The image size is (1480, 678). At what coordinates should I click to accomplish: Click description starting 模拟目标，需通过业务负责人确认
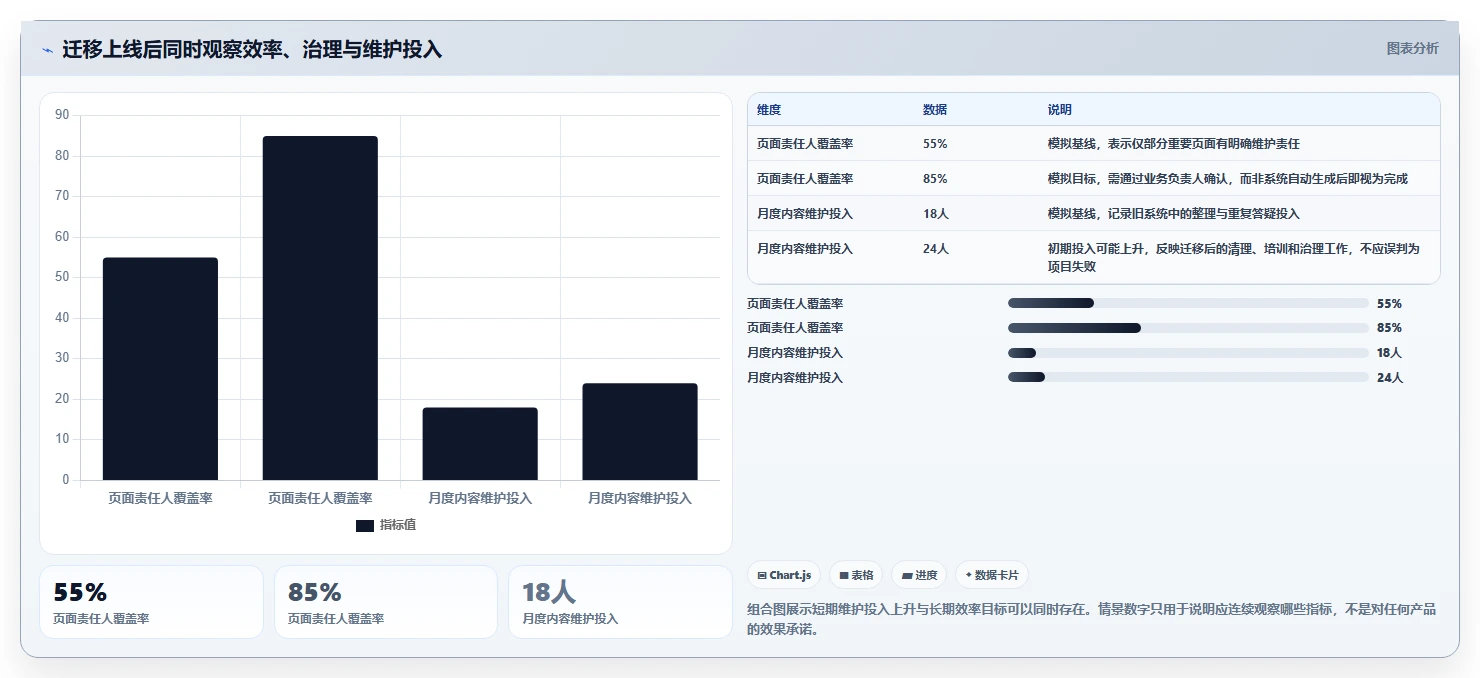coord(1227,179)
